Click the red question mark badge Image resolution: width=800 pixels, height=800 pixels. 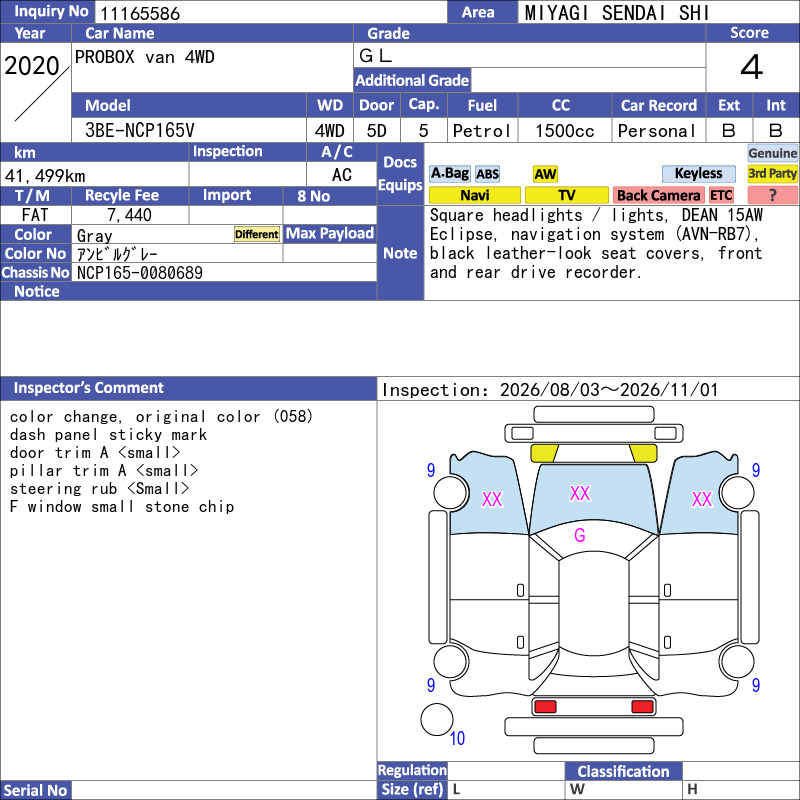point(772,195)
